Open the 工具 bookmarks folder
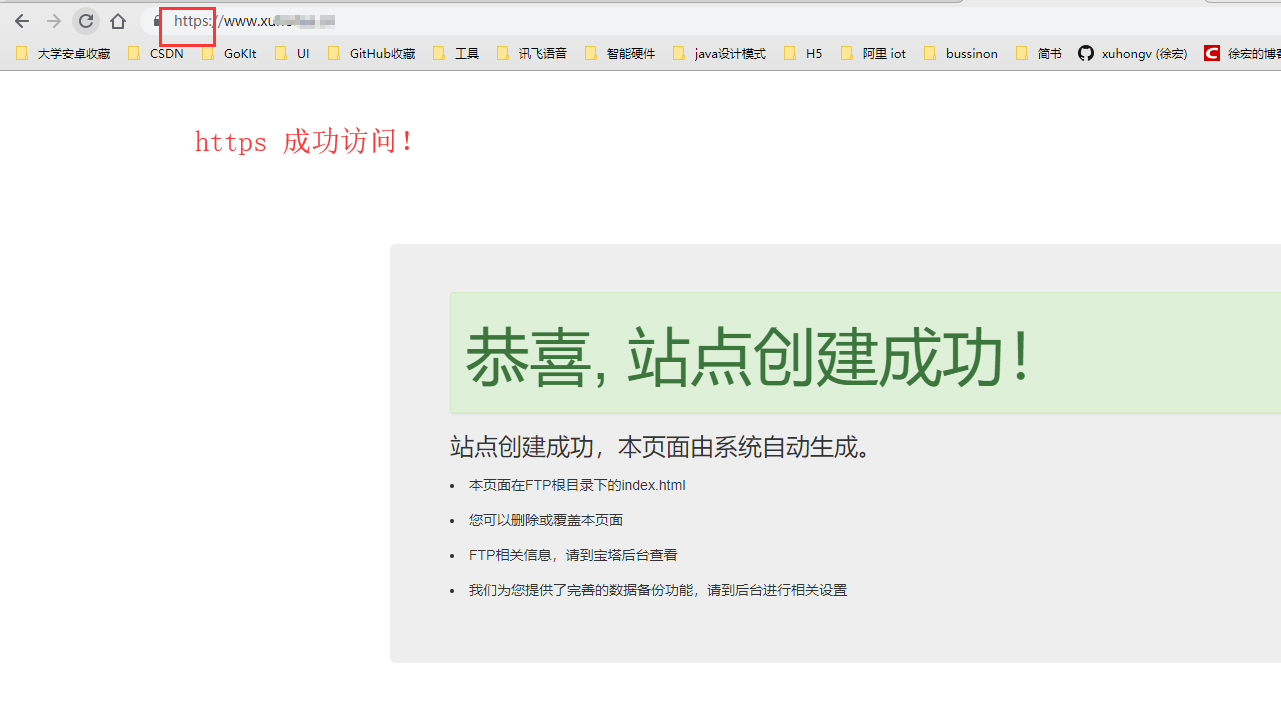1281x721 pixels. point(455,54)
